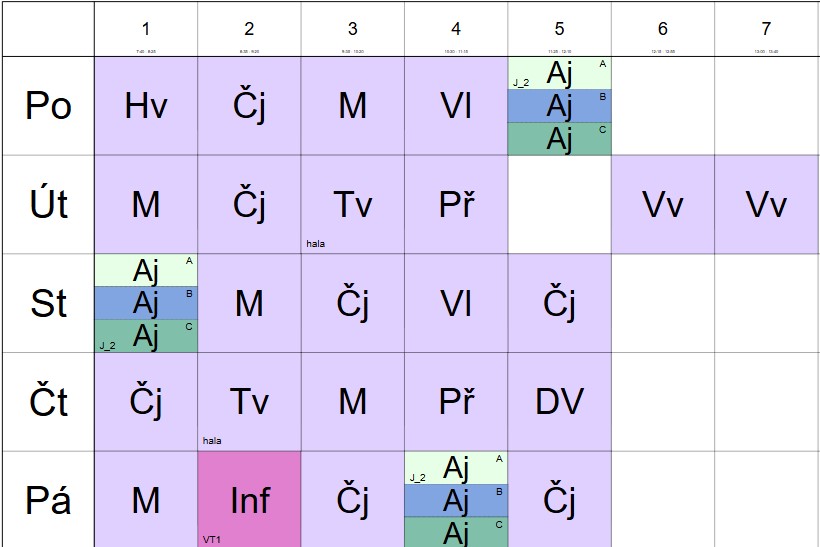The width and height of the screenshot is (820, 547).
Task: Click the Po day row header
Action: (x=48, y=106)
